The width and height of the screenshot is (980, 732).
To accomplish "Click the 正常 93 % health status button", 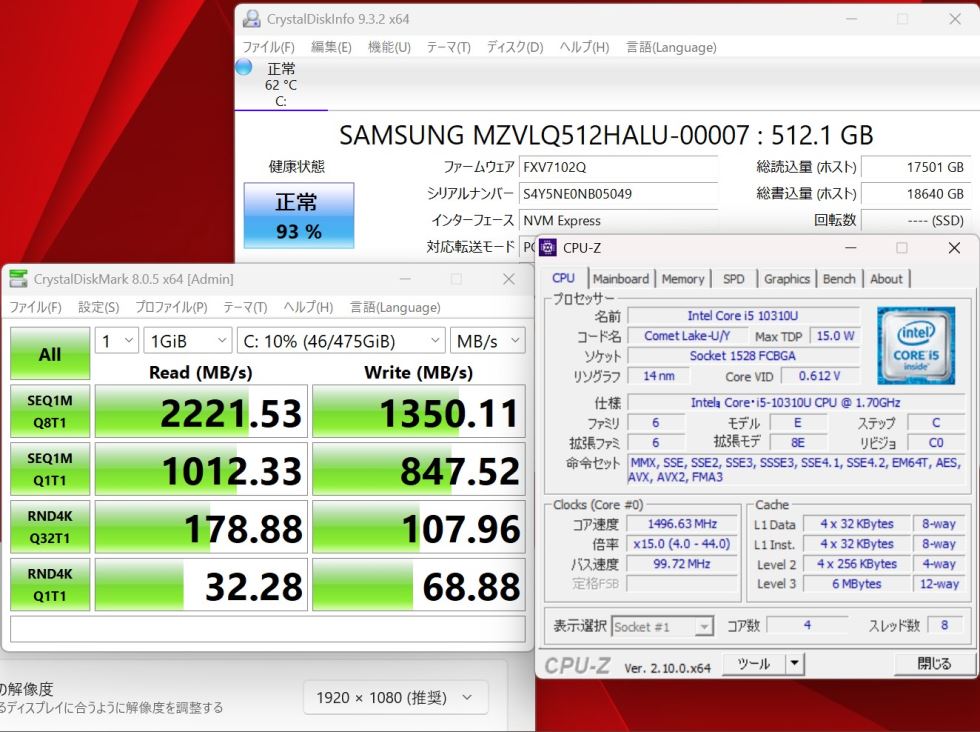I will (x=299, y=216).
